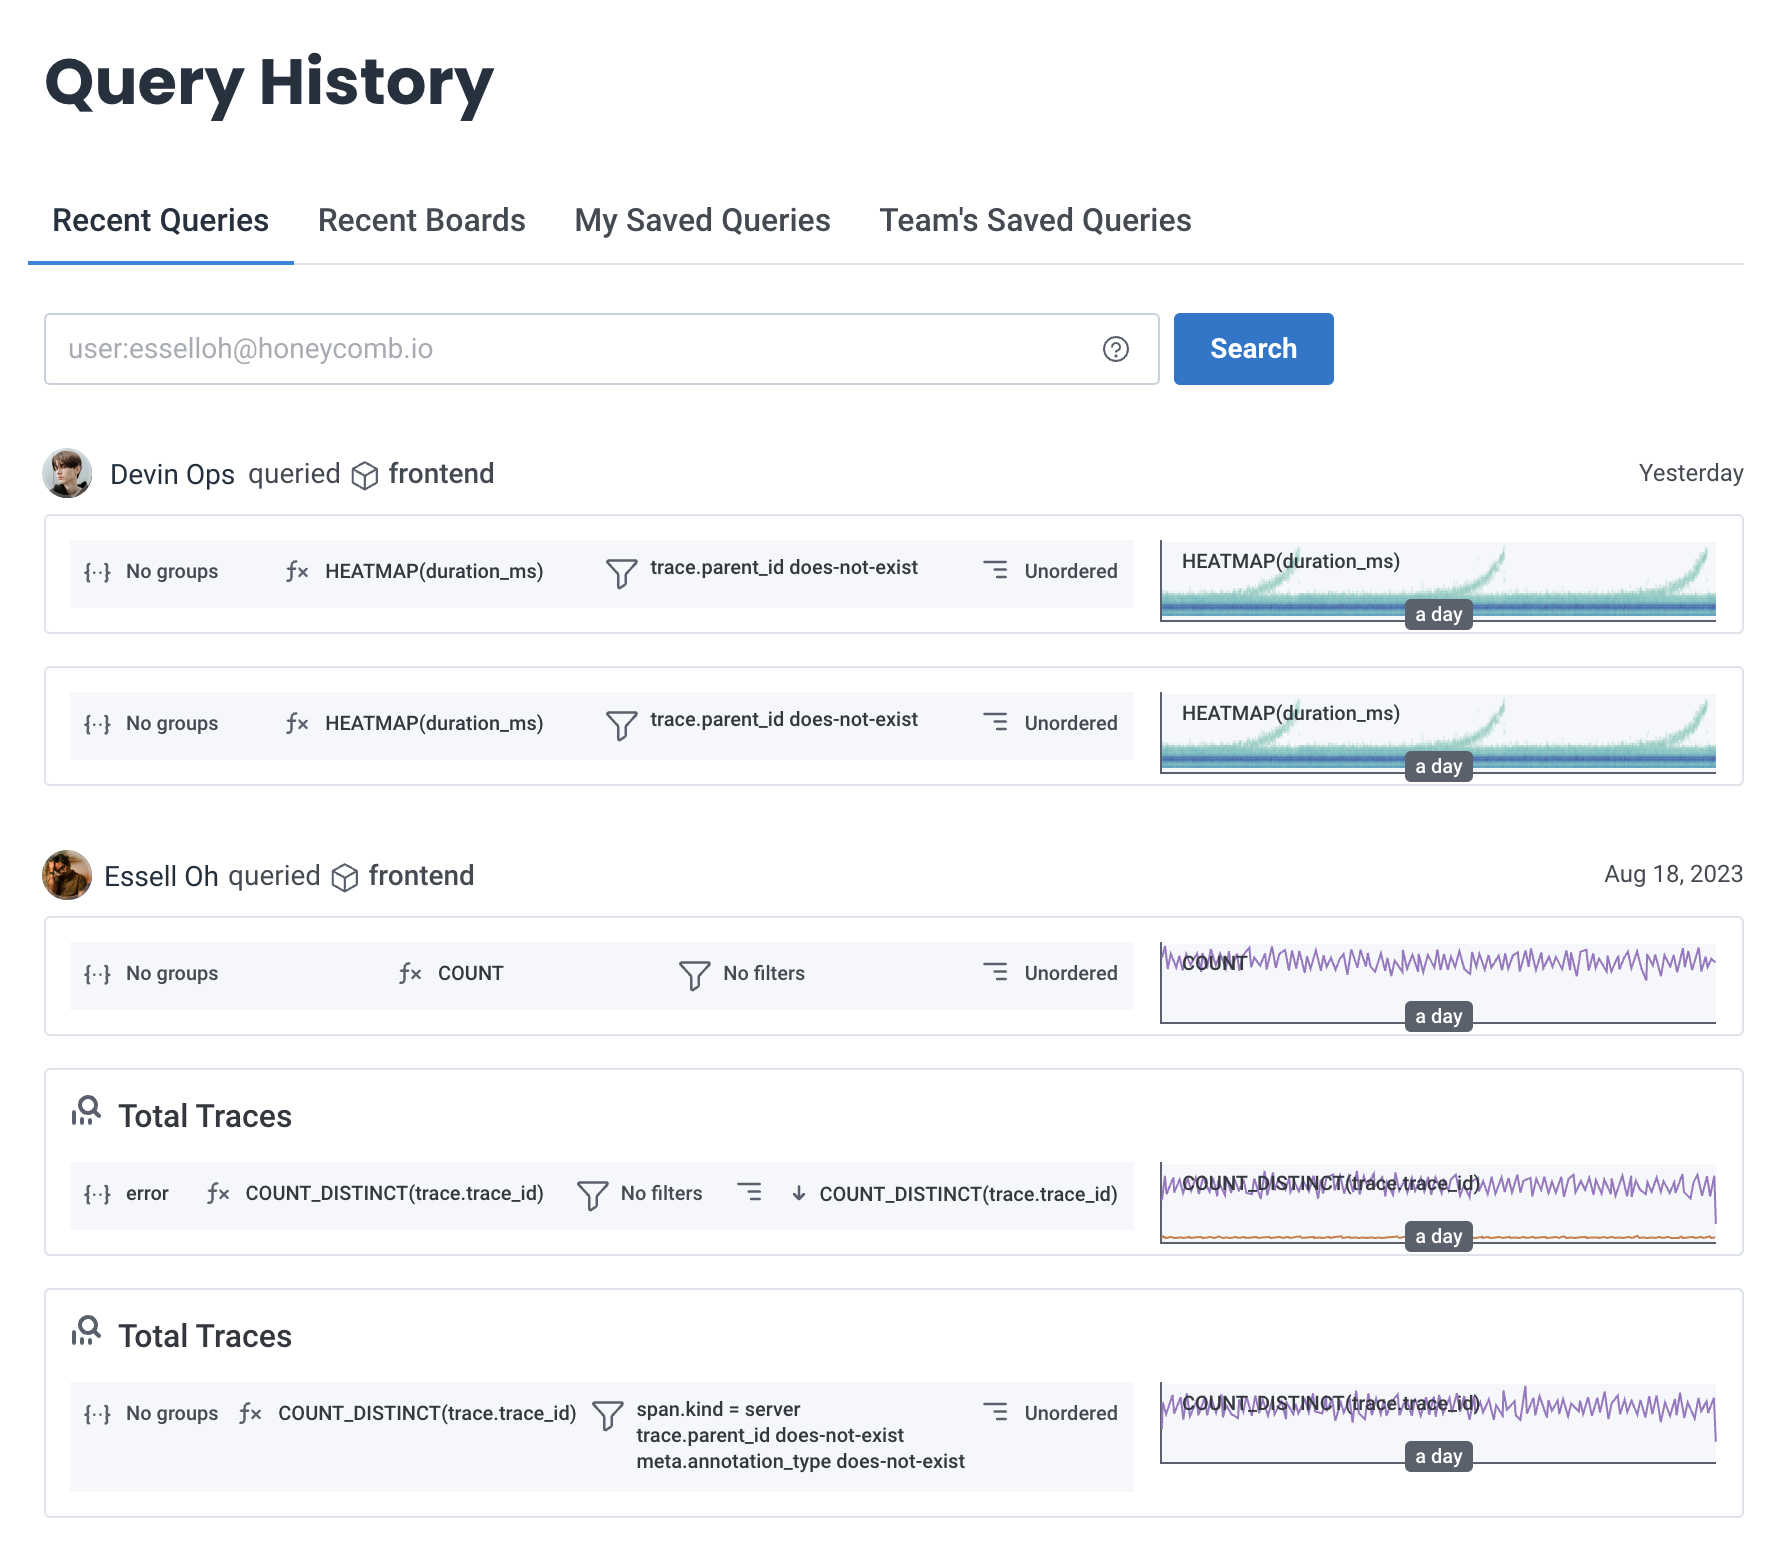Viewport: 1792px width, 1546px height.
Task: Click the fx icon beside COUNT_DISTINCT(trace.trace_id)
Action: click(217, 1193)
